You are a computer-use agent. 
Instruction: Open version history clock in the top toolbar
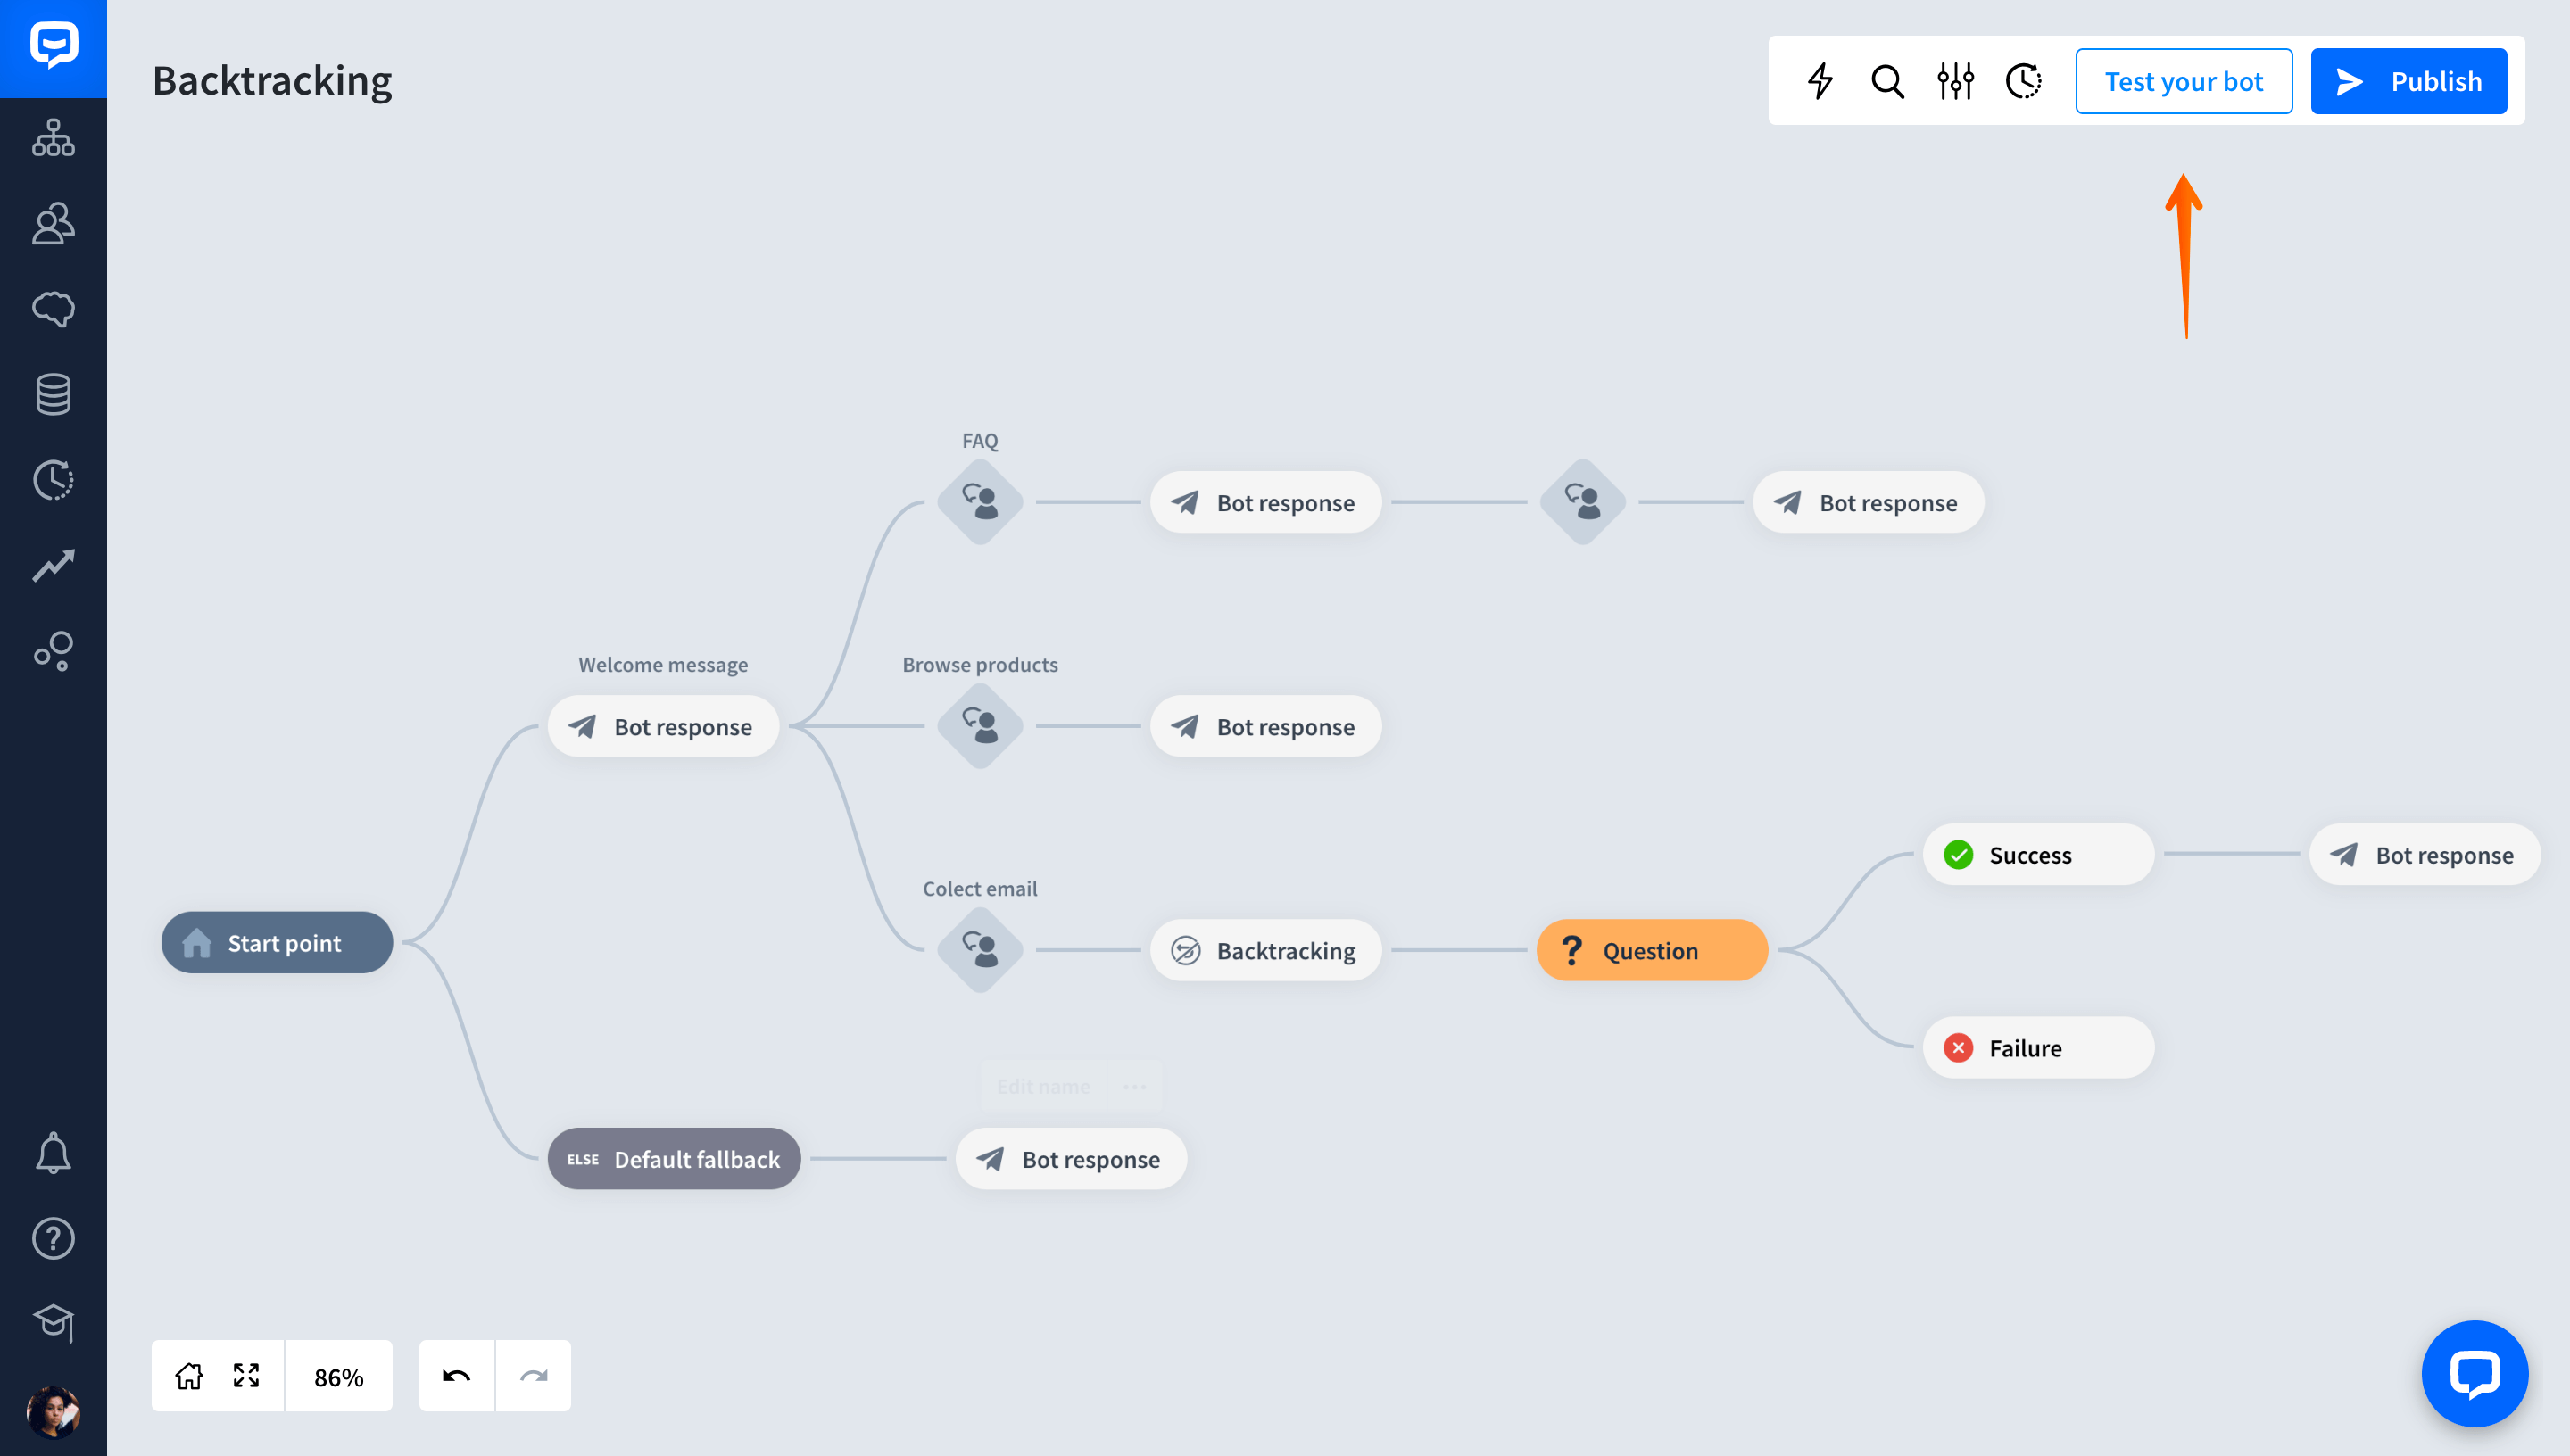point(2023,81)
